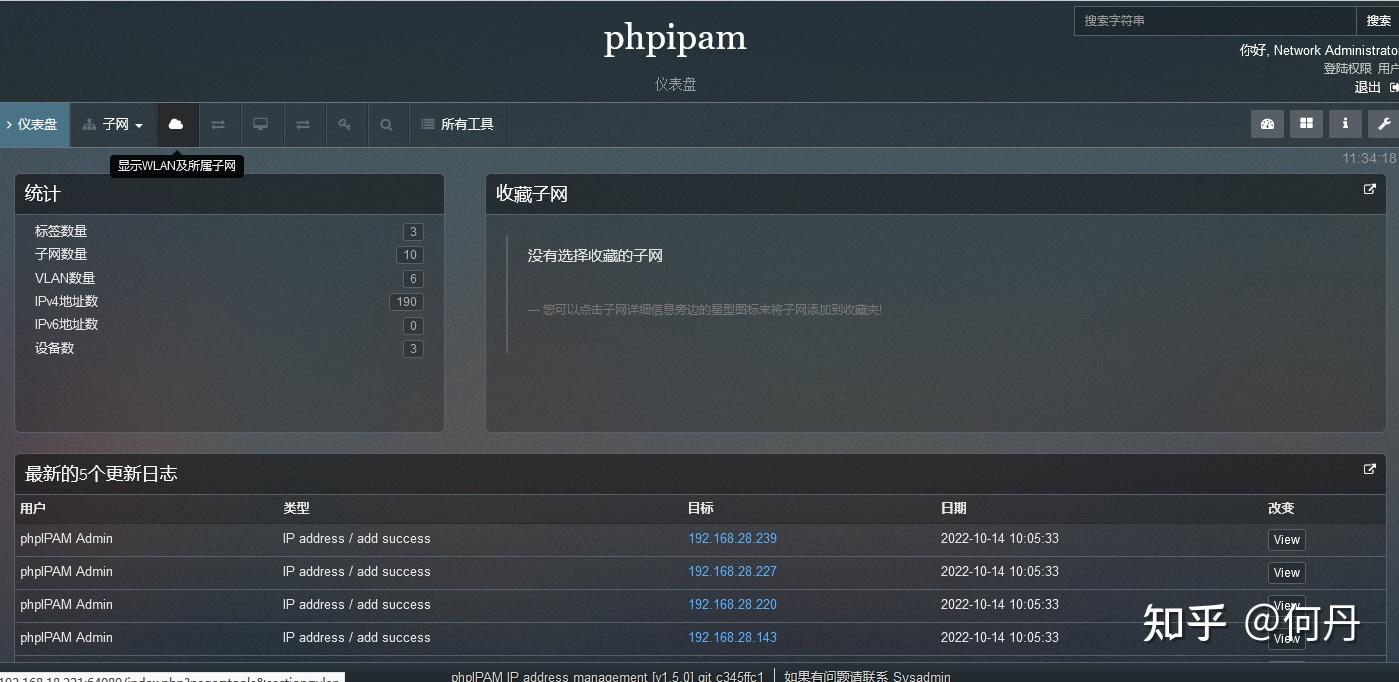The width and height of the screenshot is (1399, 682).
Task: Click the dashboard gauge icon button
Action: 1267,124
